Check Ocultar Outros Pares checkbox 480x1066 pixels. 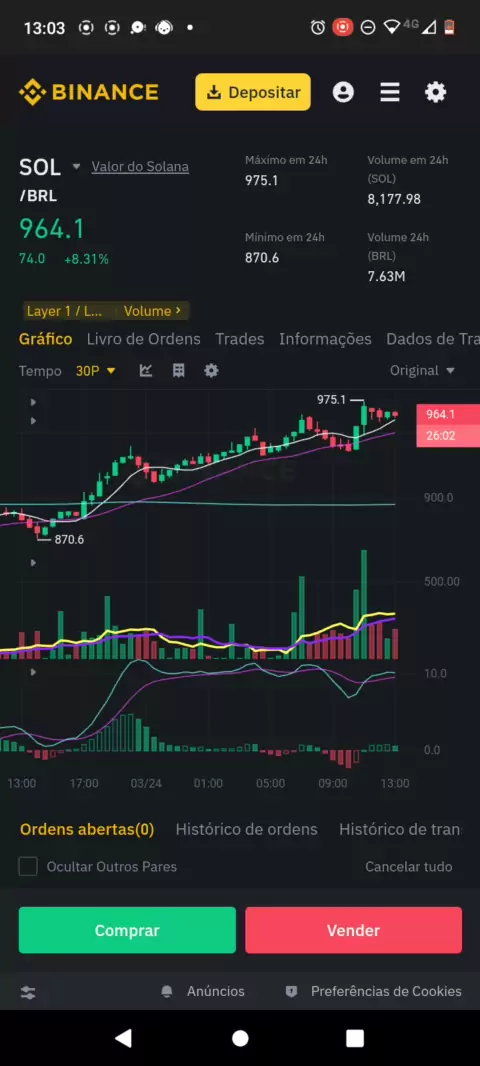[28, 867]
